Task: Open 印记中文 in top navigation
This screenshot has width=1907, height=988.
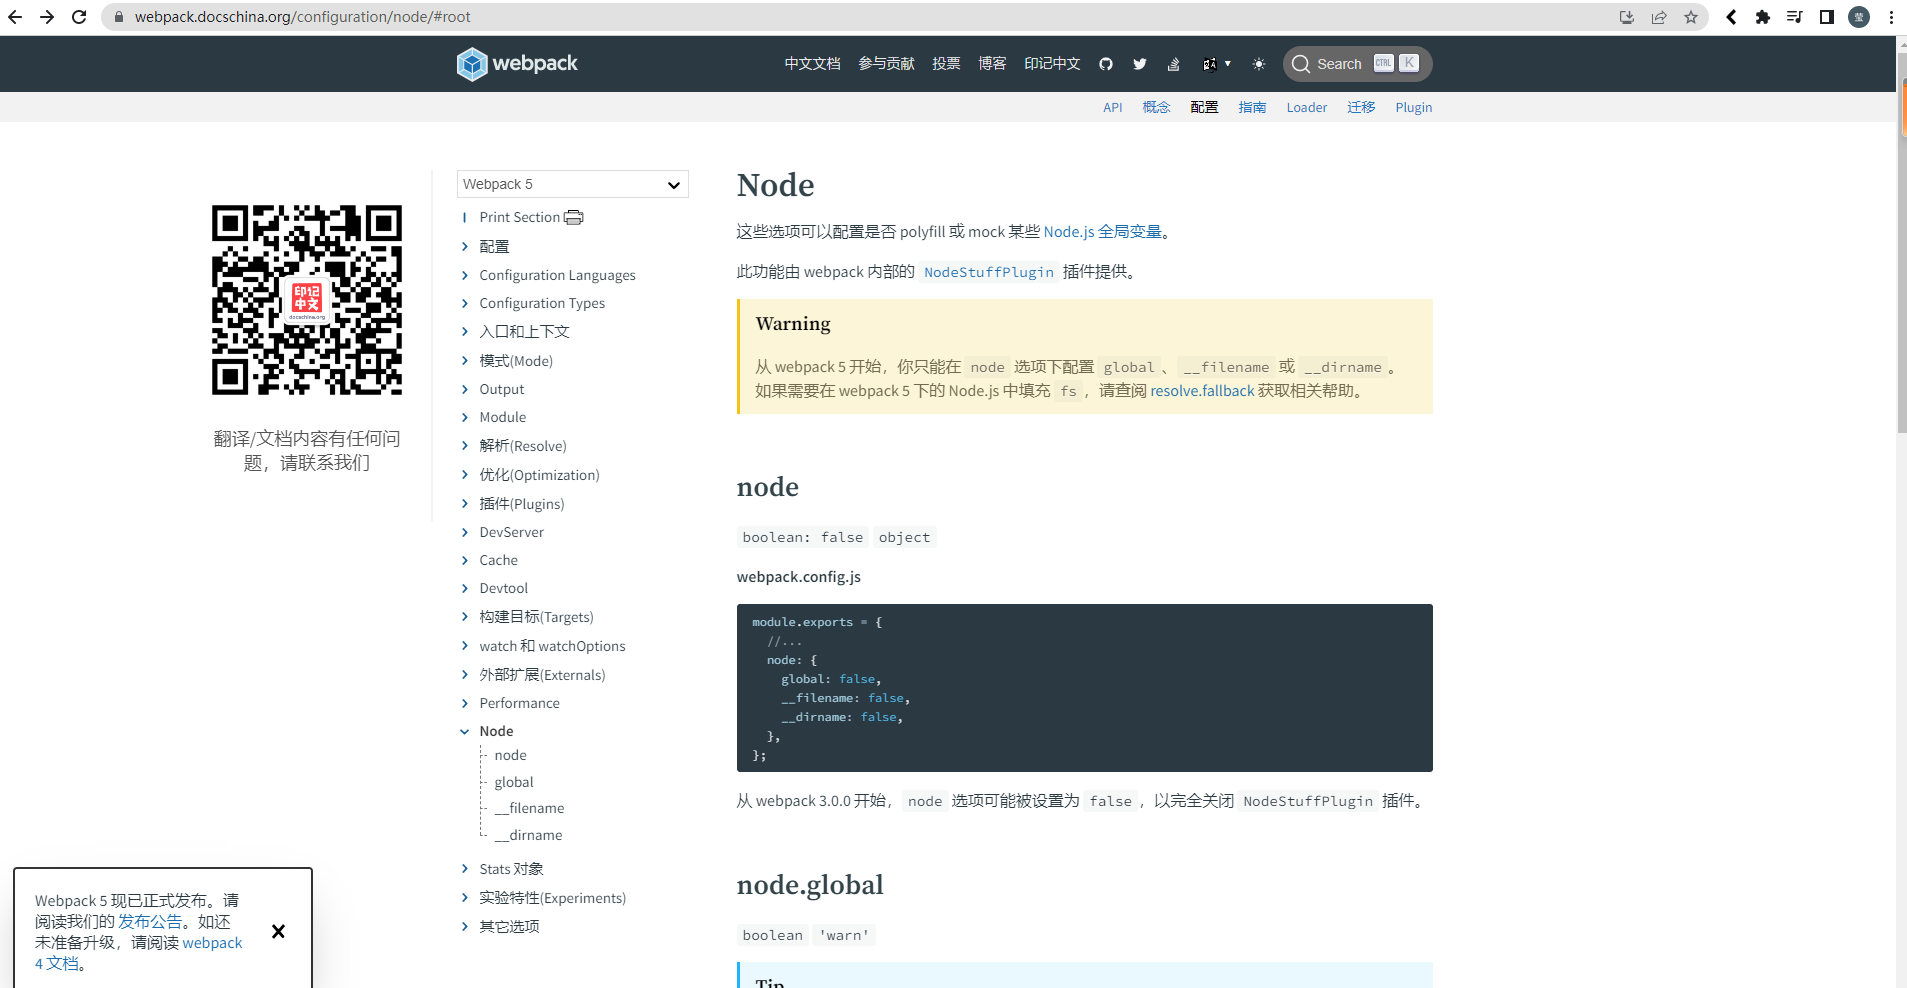Action: pos(1052,64)
